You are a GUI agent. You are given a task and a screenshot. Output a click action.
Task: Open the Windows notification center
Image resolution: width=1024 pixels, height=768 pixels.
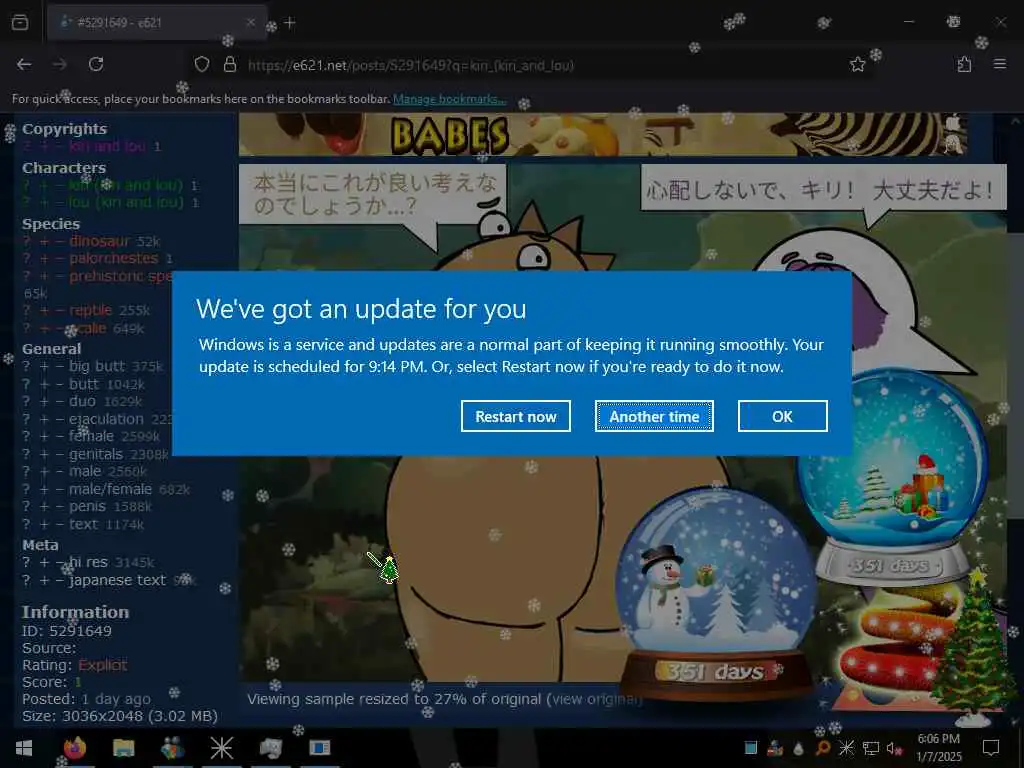[x=991, y=748]
